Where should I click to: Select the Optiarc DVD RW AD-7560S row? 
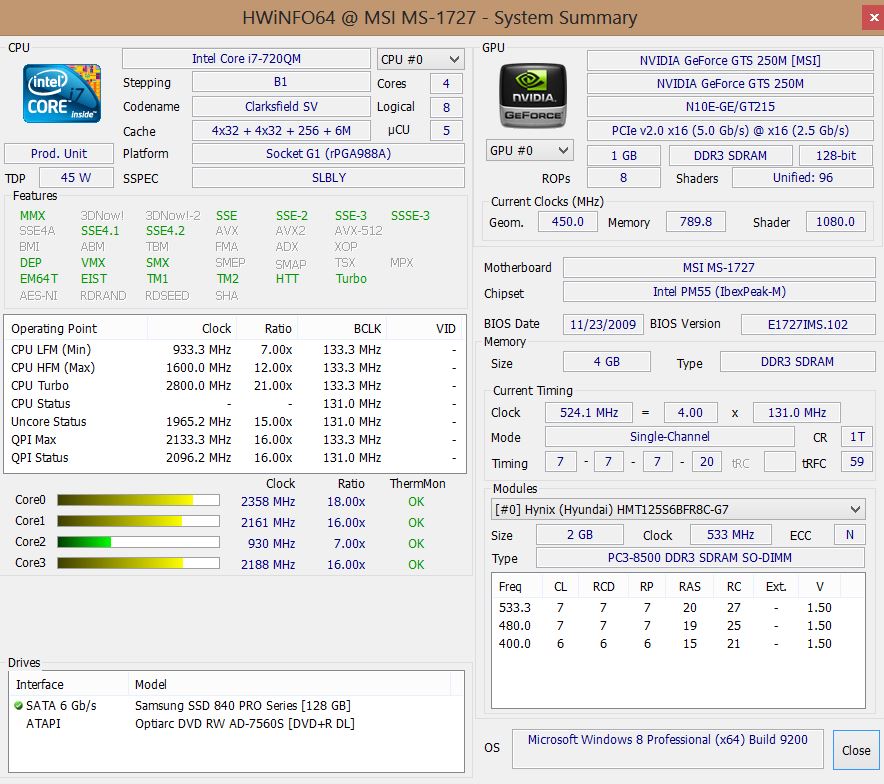point(237,724)
